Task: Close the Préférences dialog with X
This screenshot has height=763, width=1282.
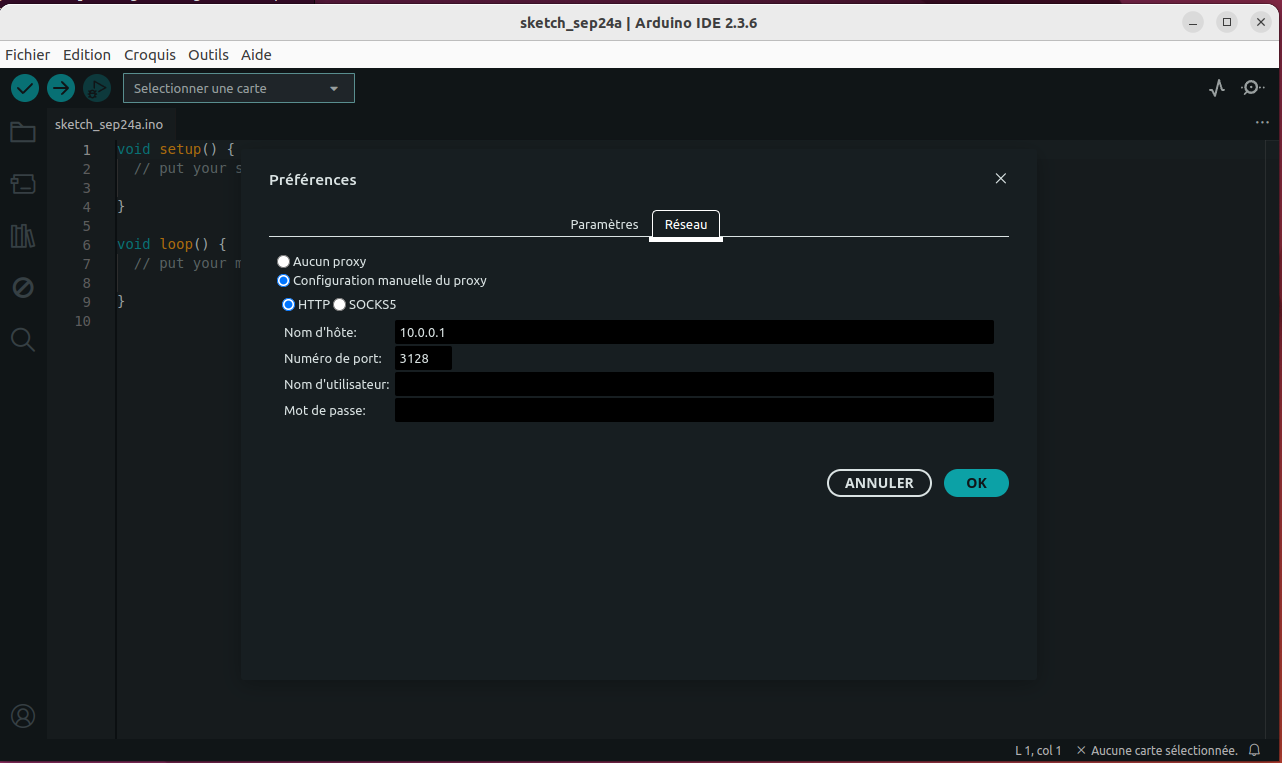Action: click(1000, 179)
